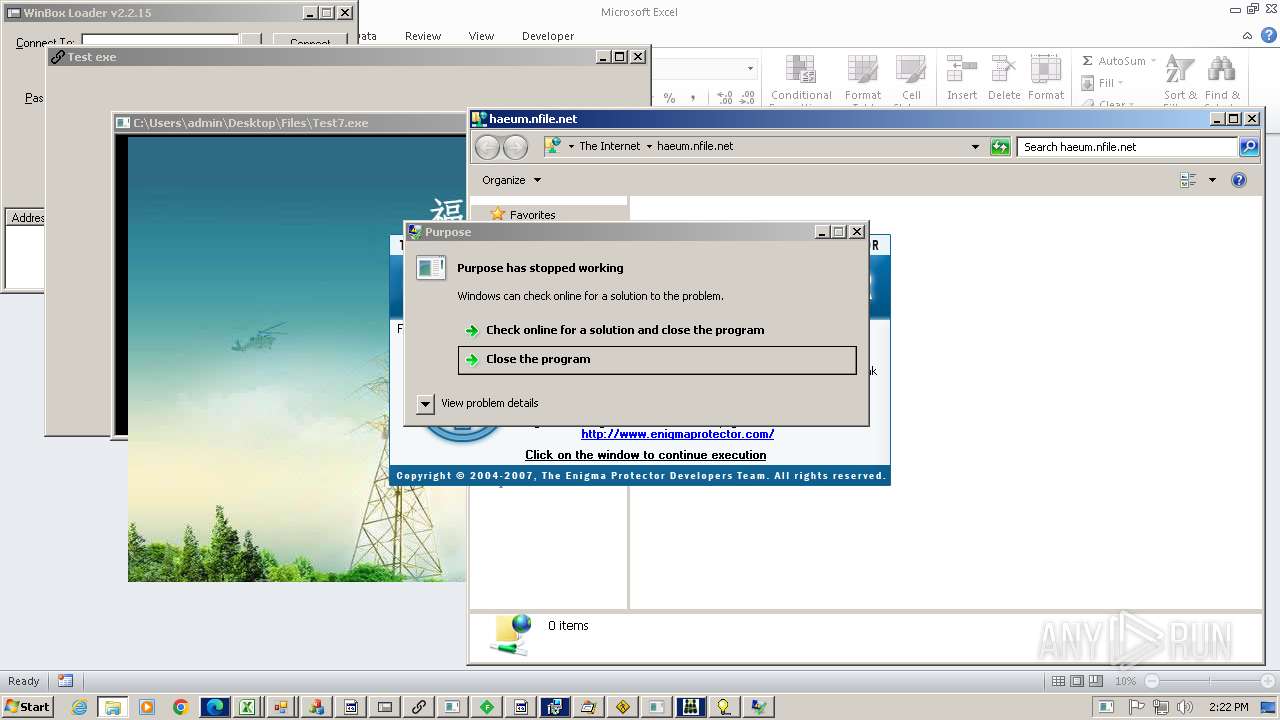
Task: Click explorer window help icon
Action: coord(1239,180)
